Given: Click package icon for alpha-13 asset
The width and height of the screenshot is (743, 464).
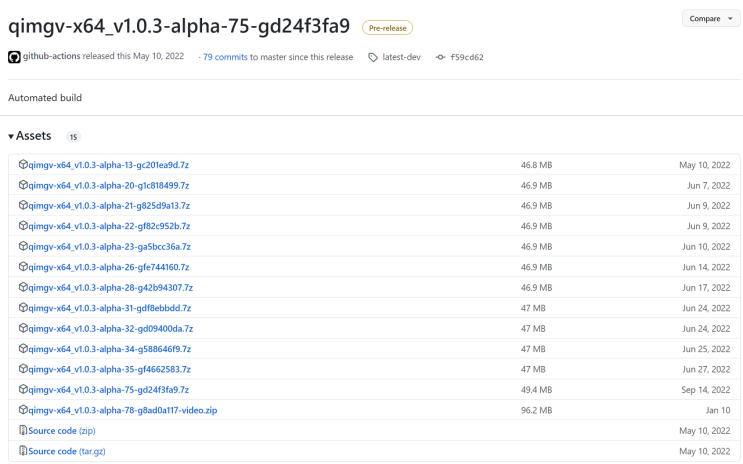Looking at the screenshot, I should [x=23, y=164].
